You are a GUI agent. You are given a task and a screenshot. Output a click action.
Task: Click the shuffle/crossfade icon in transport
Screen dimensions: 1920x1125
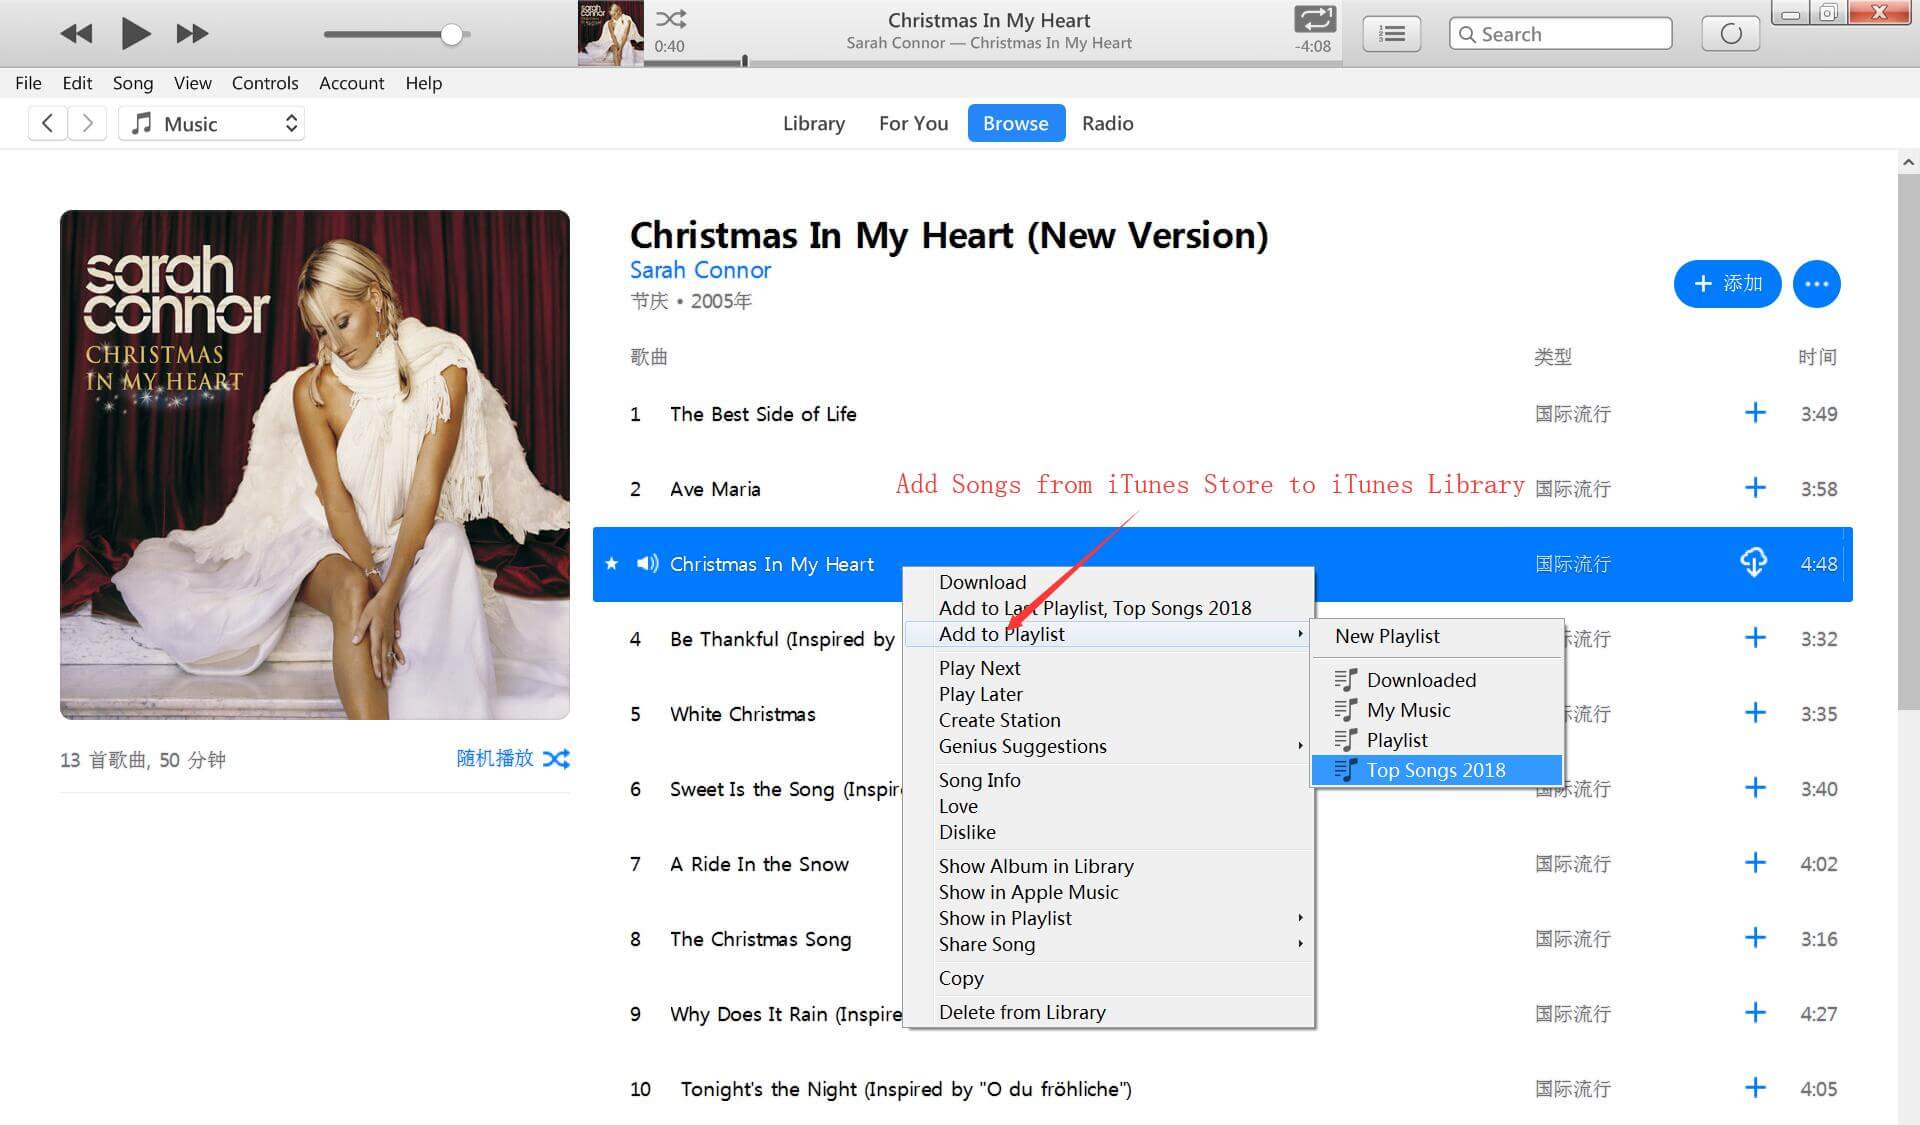[x=672, y=16]
